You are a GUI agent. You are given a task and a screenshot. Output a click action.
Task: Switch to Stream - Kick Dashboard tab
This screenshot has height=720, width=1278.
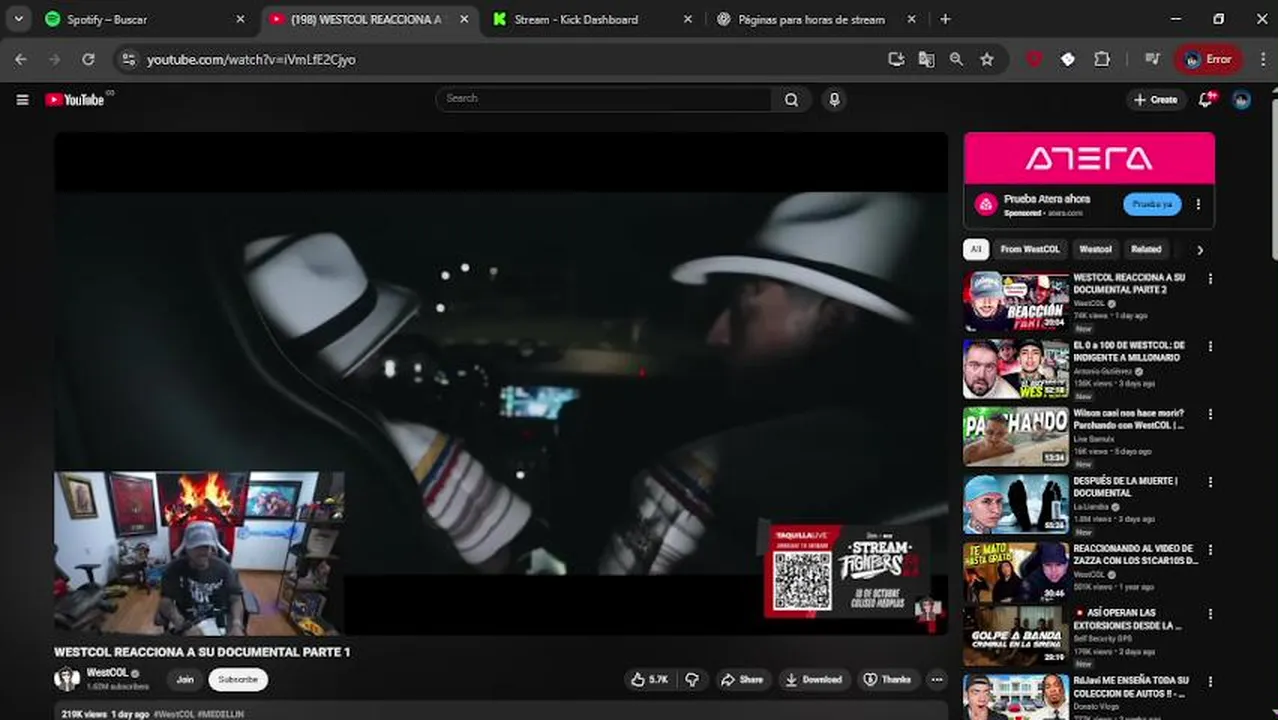[590, 19]
